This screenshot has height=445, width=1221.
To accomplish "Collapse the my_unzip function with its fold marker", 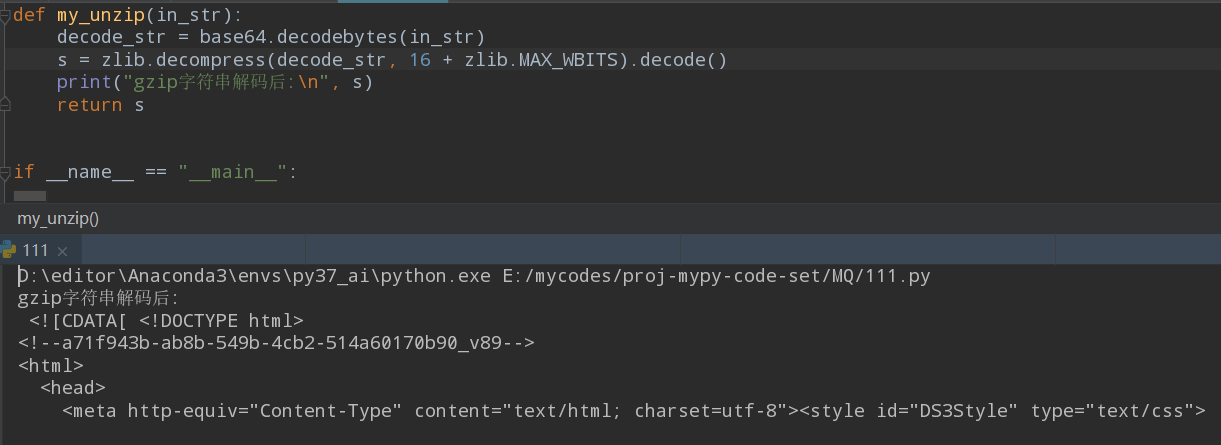I will point(5,16).
